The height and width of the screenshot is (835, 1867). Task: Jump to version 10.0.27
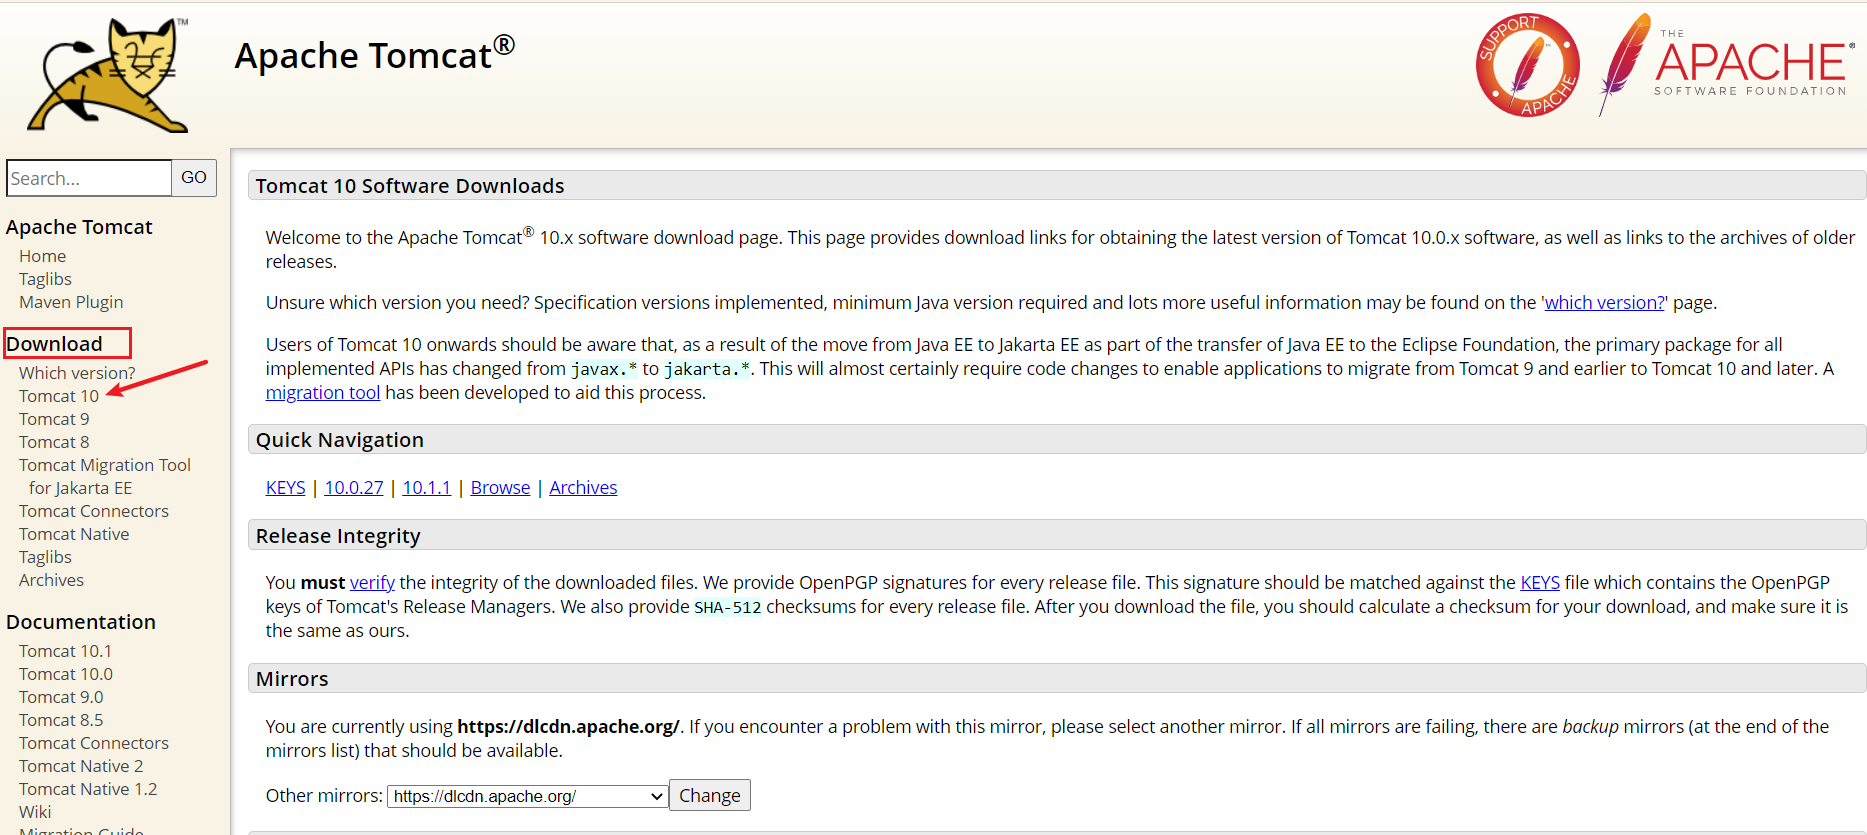tap(354, 488)
